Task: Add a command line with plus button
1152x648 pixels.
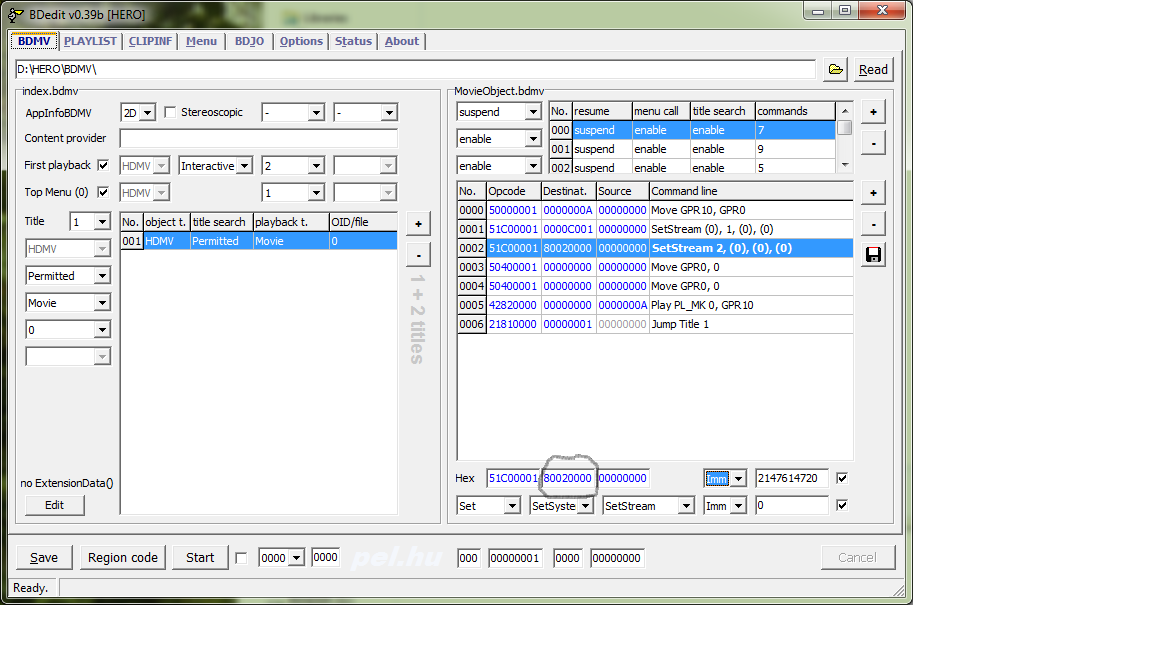Action: tap(873, 192)
